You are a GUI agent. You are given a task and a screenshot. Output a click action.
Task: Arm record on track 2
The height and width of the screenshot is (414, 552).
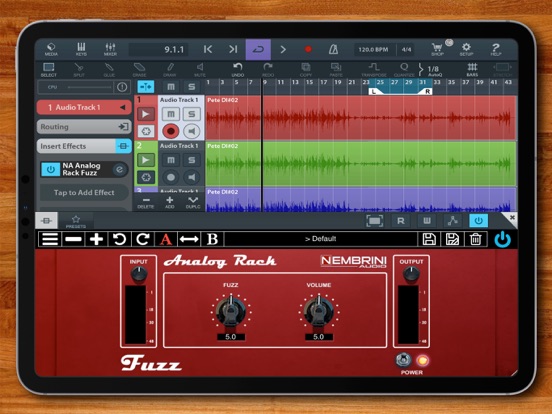click(x=171, y=177)
